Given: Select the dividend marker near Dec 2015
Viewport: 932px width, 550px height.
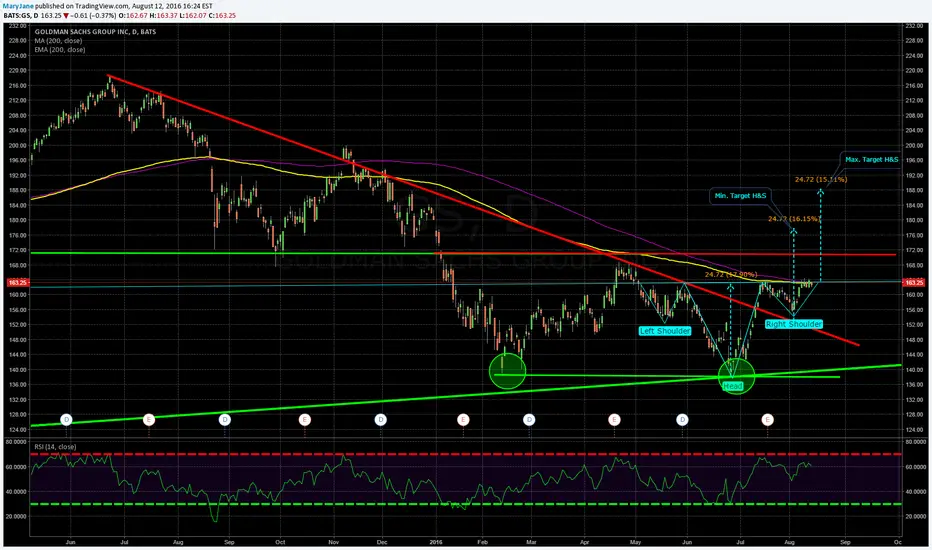Looking at the screenshot, I should click(x=380, y=420).
